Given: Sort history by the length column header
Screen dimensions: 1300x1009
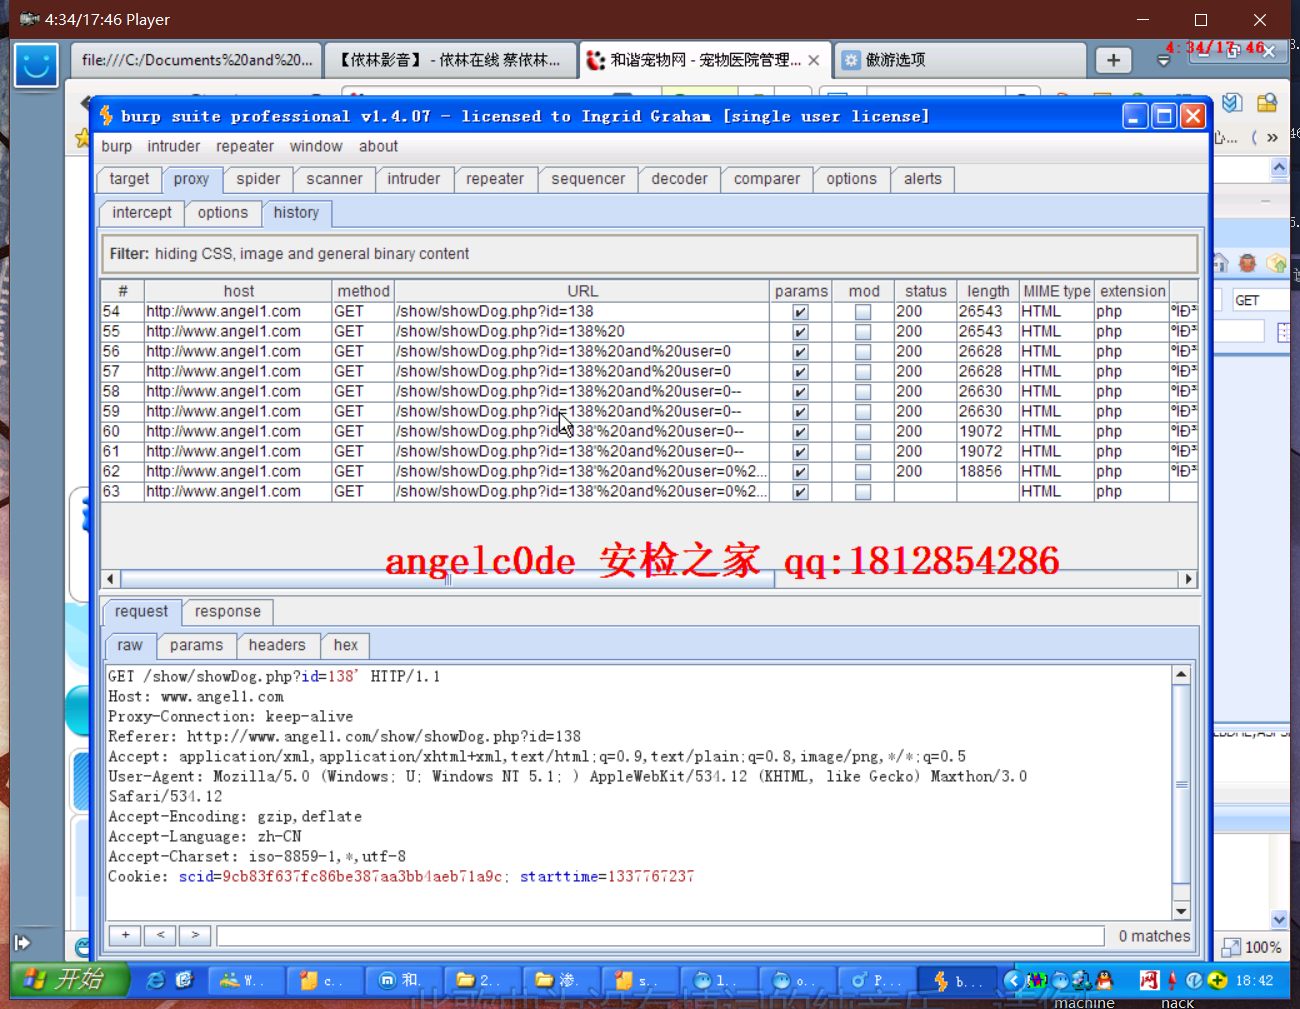Looking at the screenshot, I should pyautogui.click(x=988, y=291).
